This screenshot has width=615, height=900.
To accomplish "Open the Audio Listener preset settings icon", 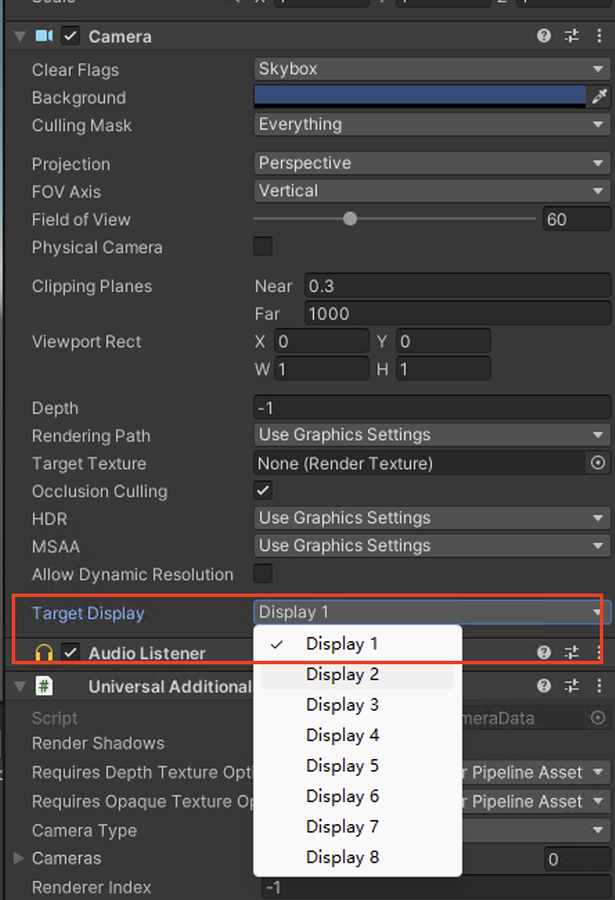I will (x=572, y=652).
